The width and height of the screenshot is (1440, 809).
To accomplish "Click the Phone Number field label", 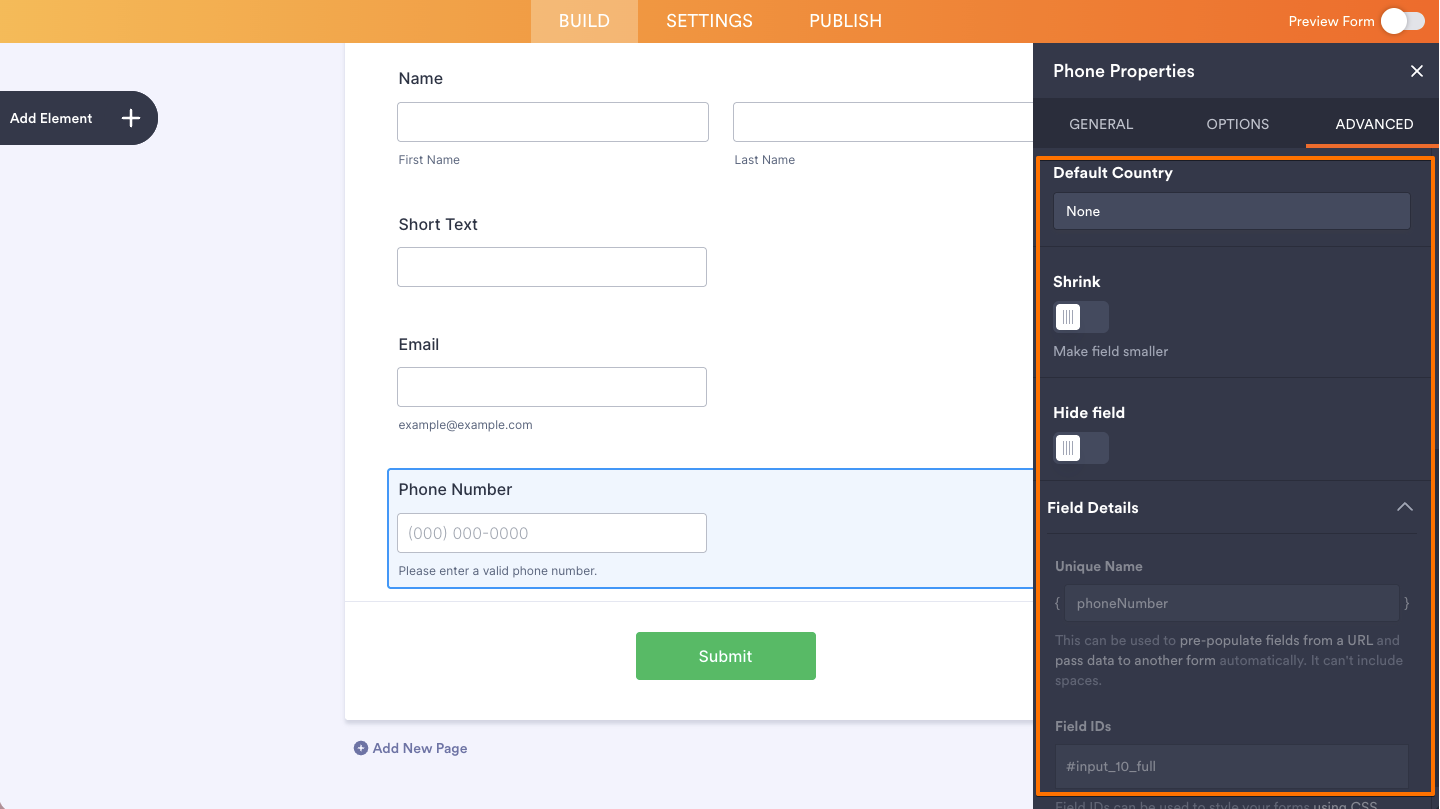I will pyautogui.click(x=455, y=489).
